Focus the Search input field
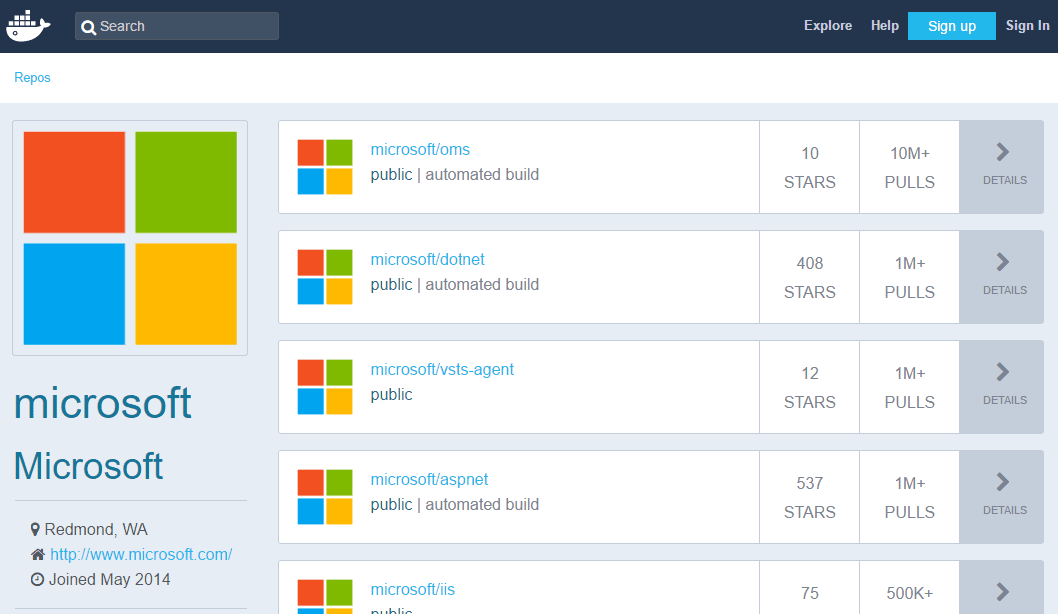1058x614 pixels. (x=185, y=26)
